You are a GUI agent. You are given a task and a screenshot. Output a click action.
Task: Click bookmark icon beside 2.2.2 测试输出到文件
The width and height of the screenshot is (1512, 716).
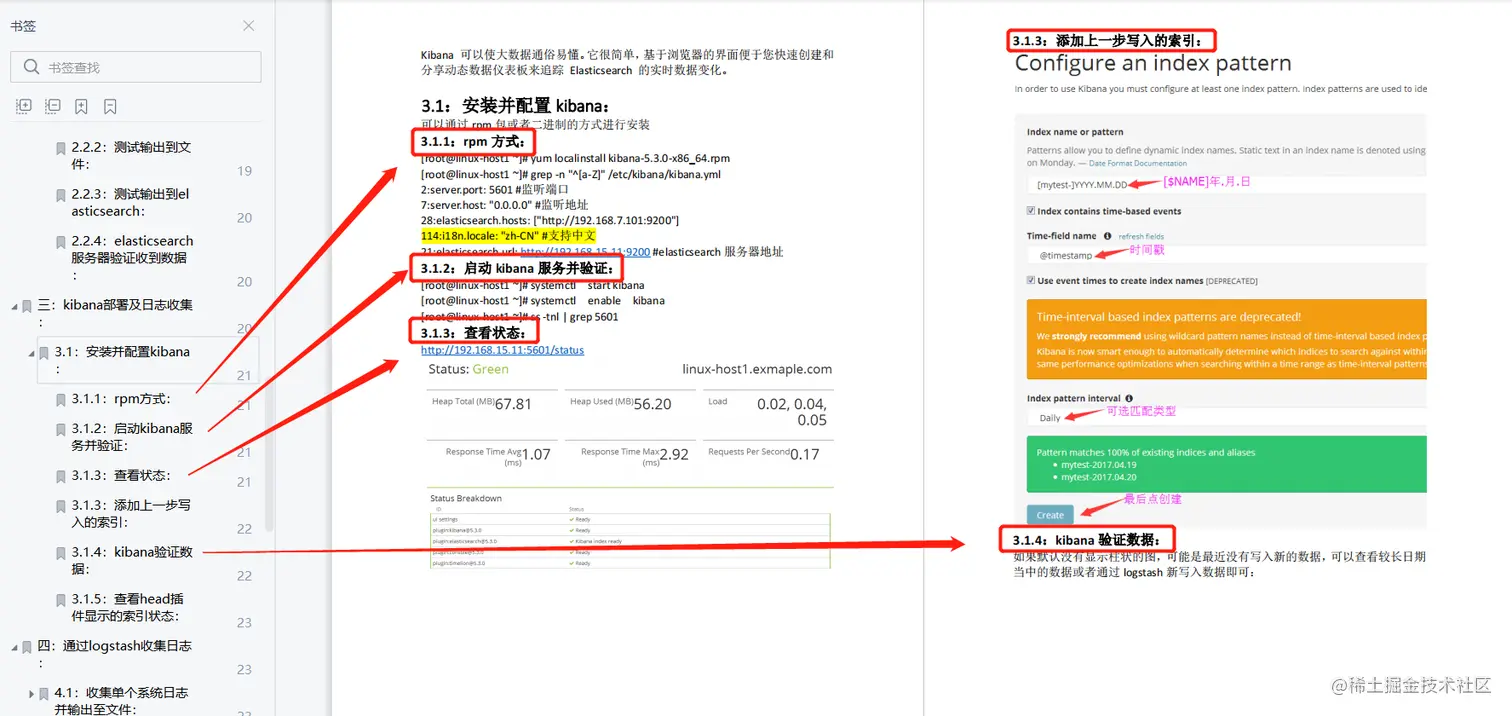tap(61, 148)
